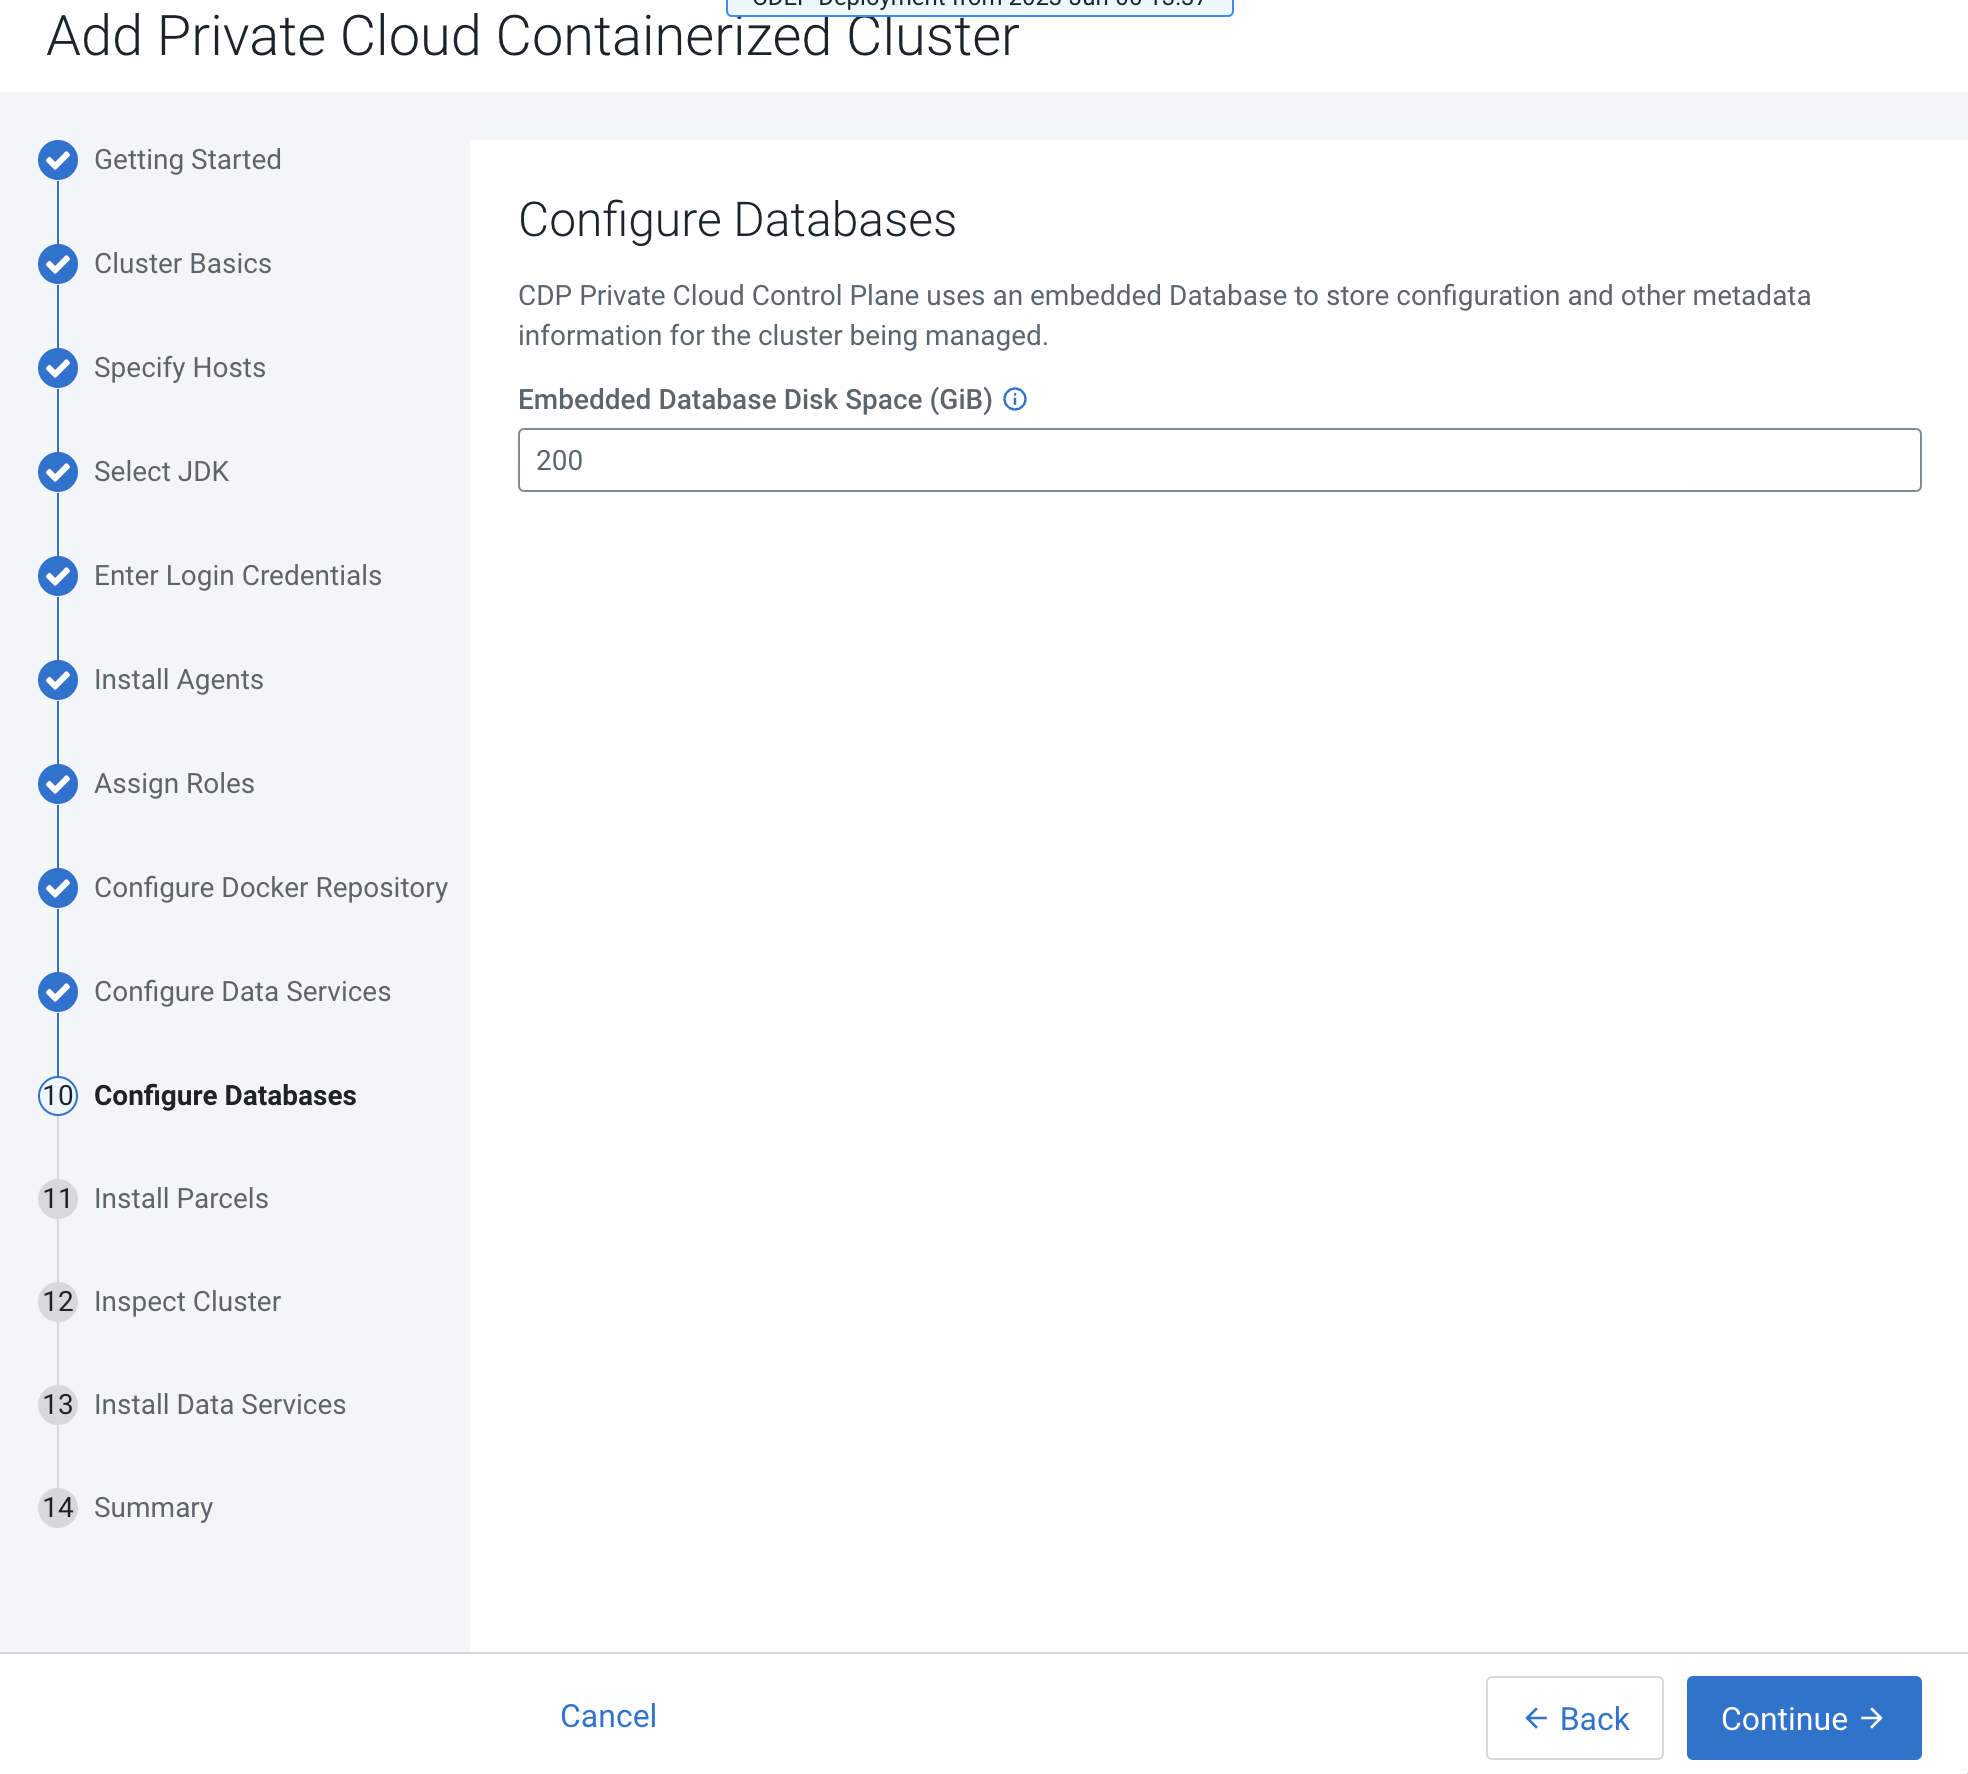Click the info icon beside Disk Space label

coord(1015,400)
